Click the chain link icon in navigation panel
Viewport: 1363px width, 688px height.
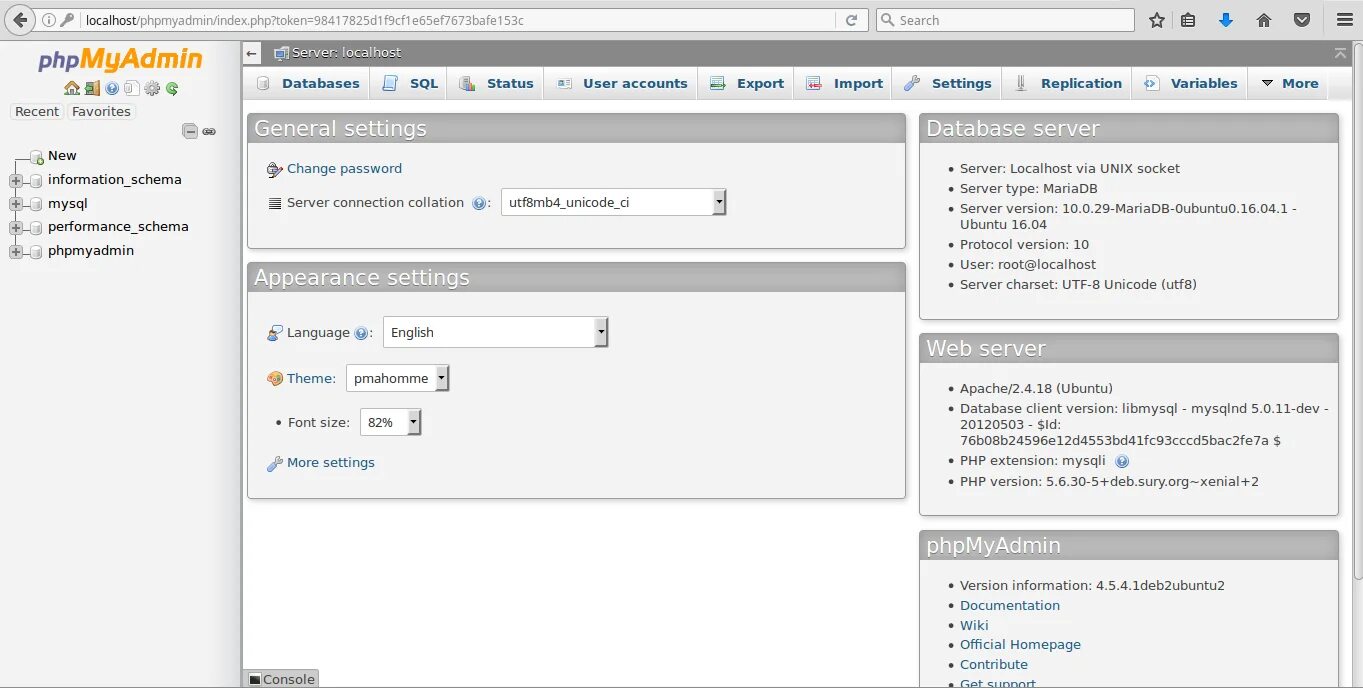click(209, 131)
